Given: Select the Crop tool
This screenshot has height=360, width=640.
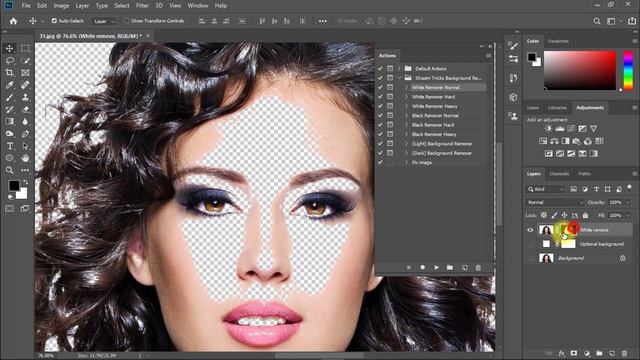Looking at the screenshot, I should click(9, 73).
